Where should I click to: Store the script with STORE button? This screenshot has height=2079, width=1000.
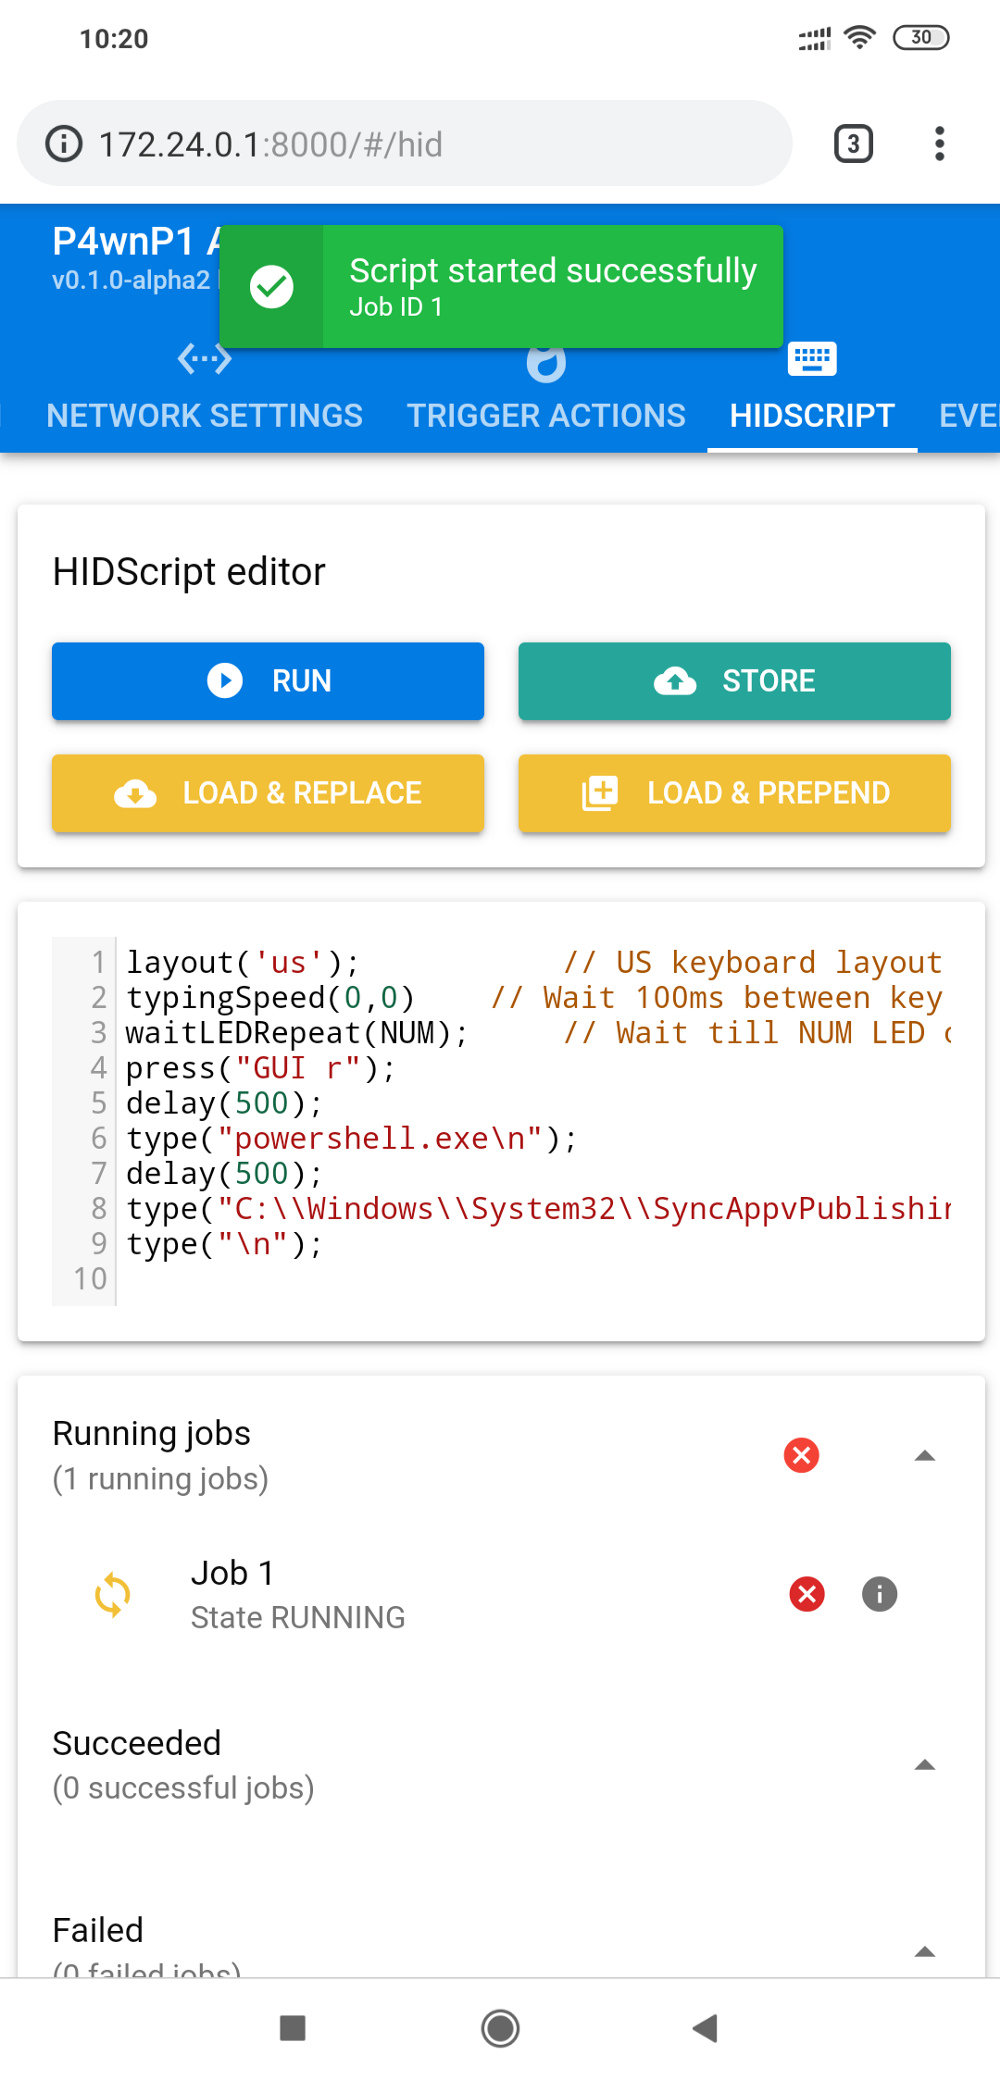tap(734, 681)
